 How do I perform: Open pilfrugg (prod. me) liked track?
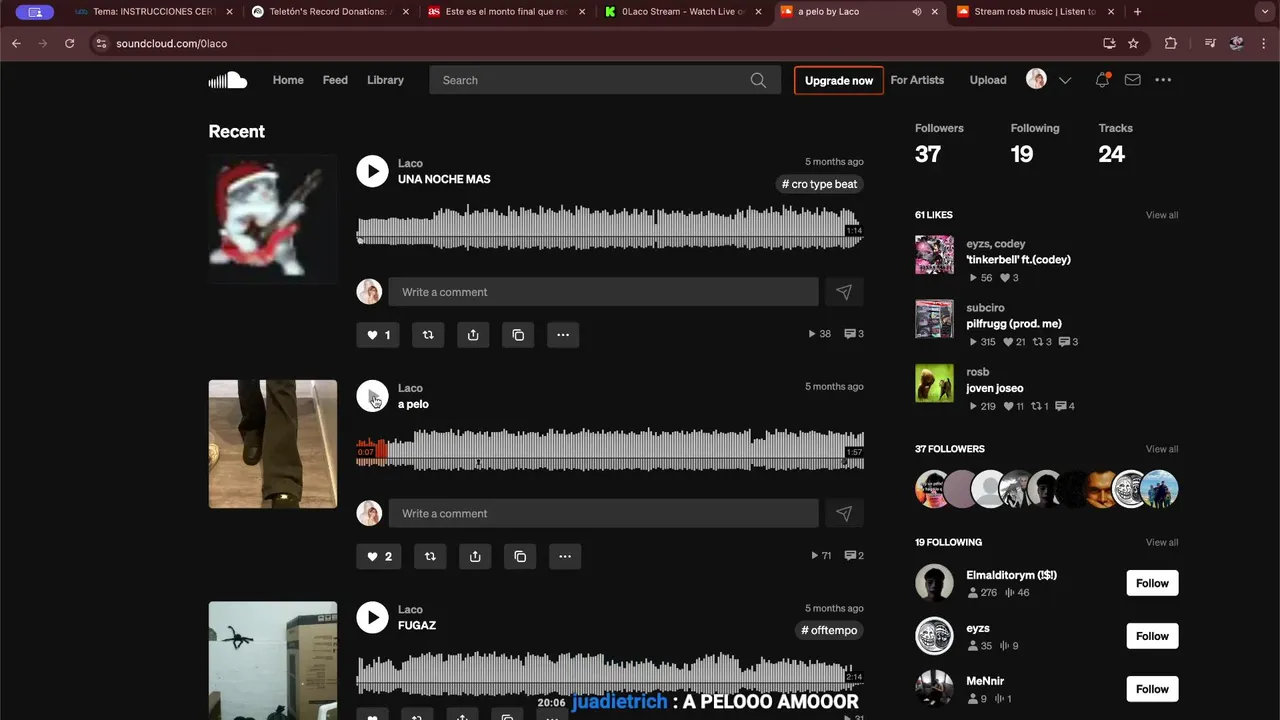(x=1014, y=324)
